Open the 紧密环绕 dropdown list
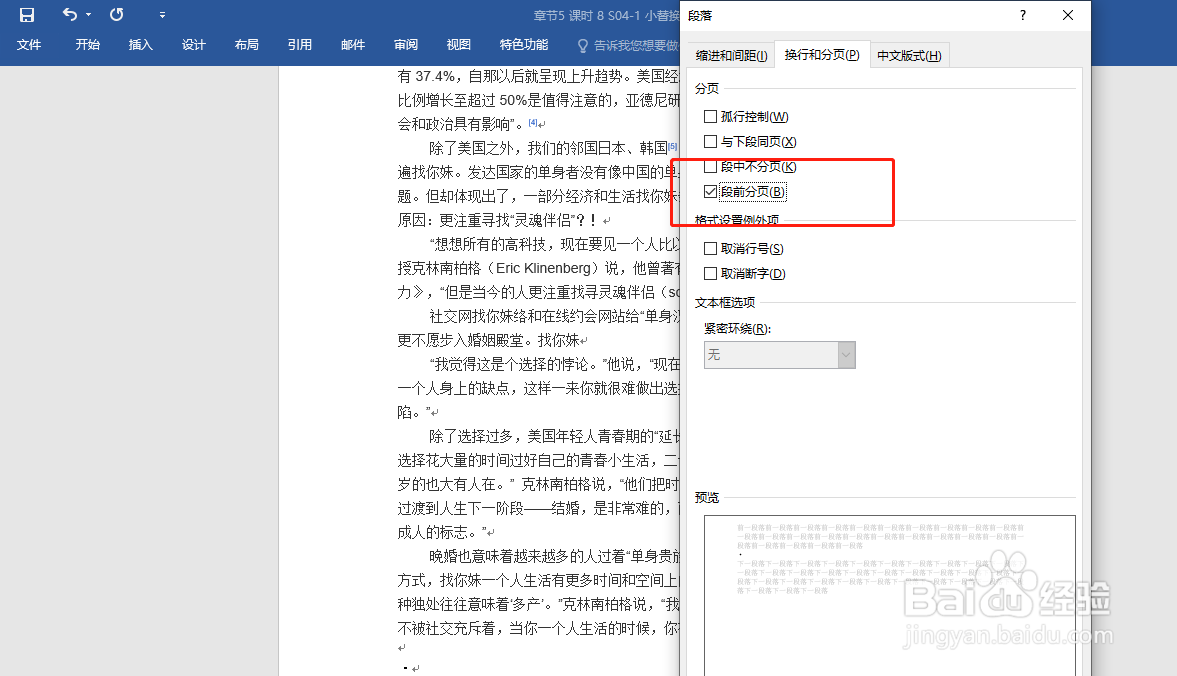1177x676 pixels. click(779, 355)
